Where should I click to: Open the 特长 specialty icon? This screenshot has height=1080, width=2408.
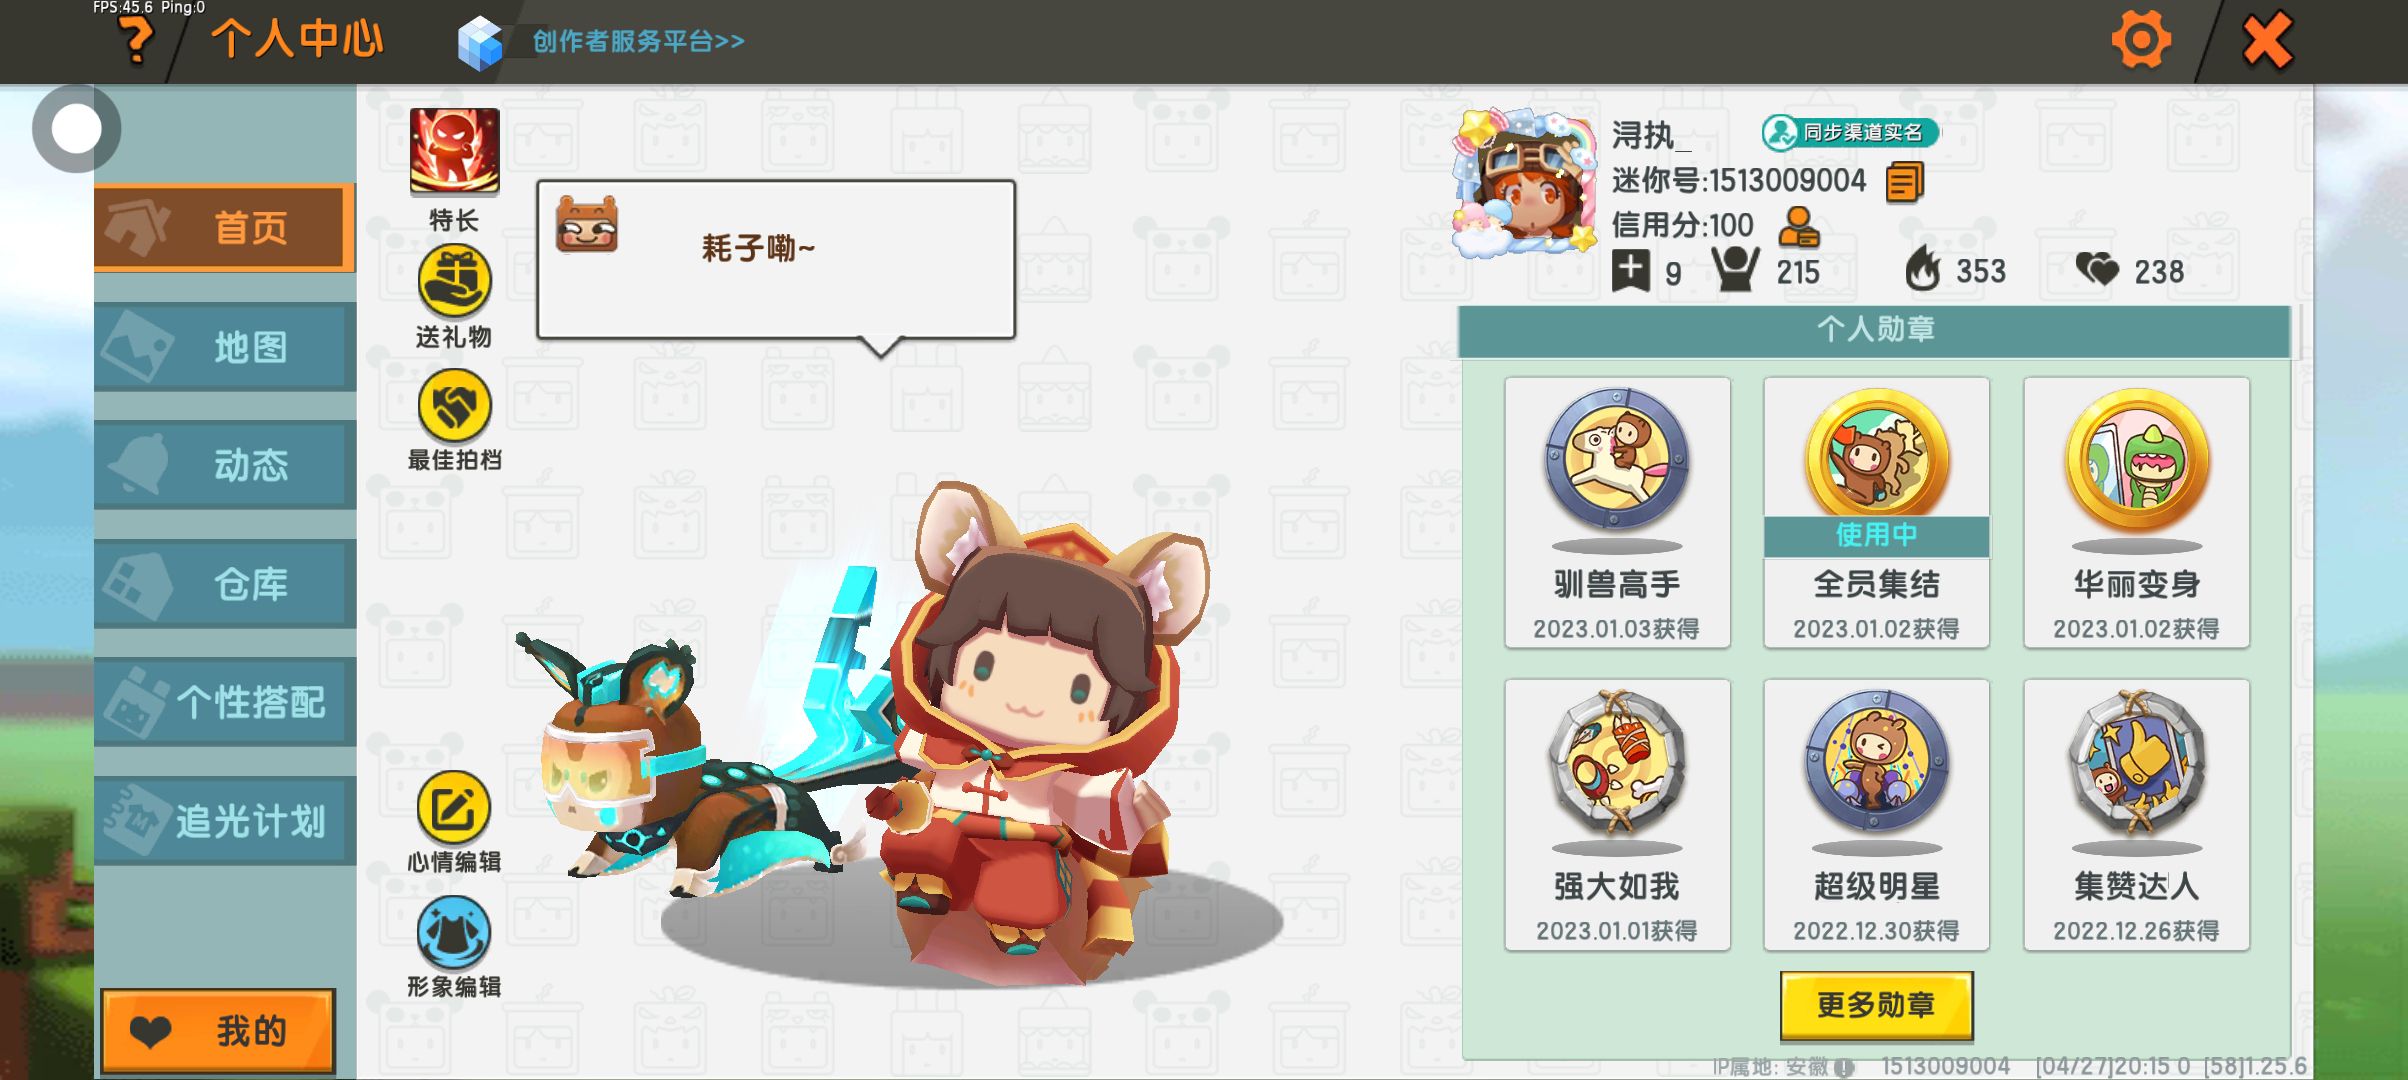point(454,152)
